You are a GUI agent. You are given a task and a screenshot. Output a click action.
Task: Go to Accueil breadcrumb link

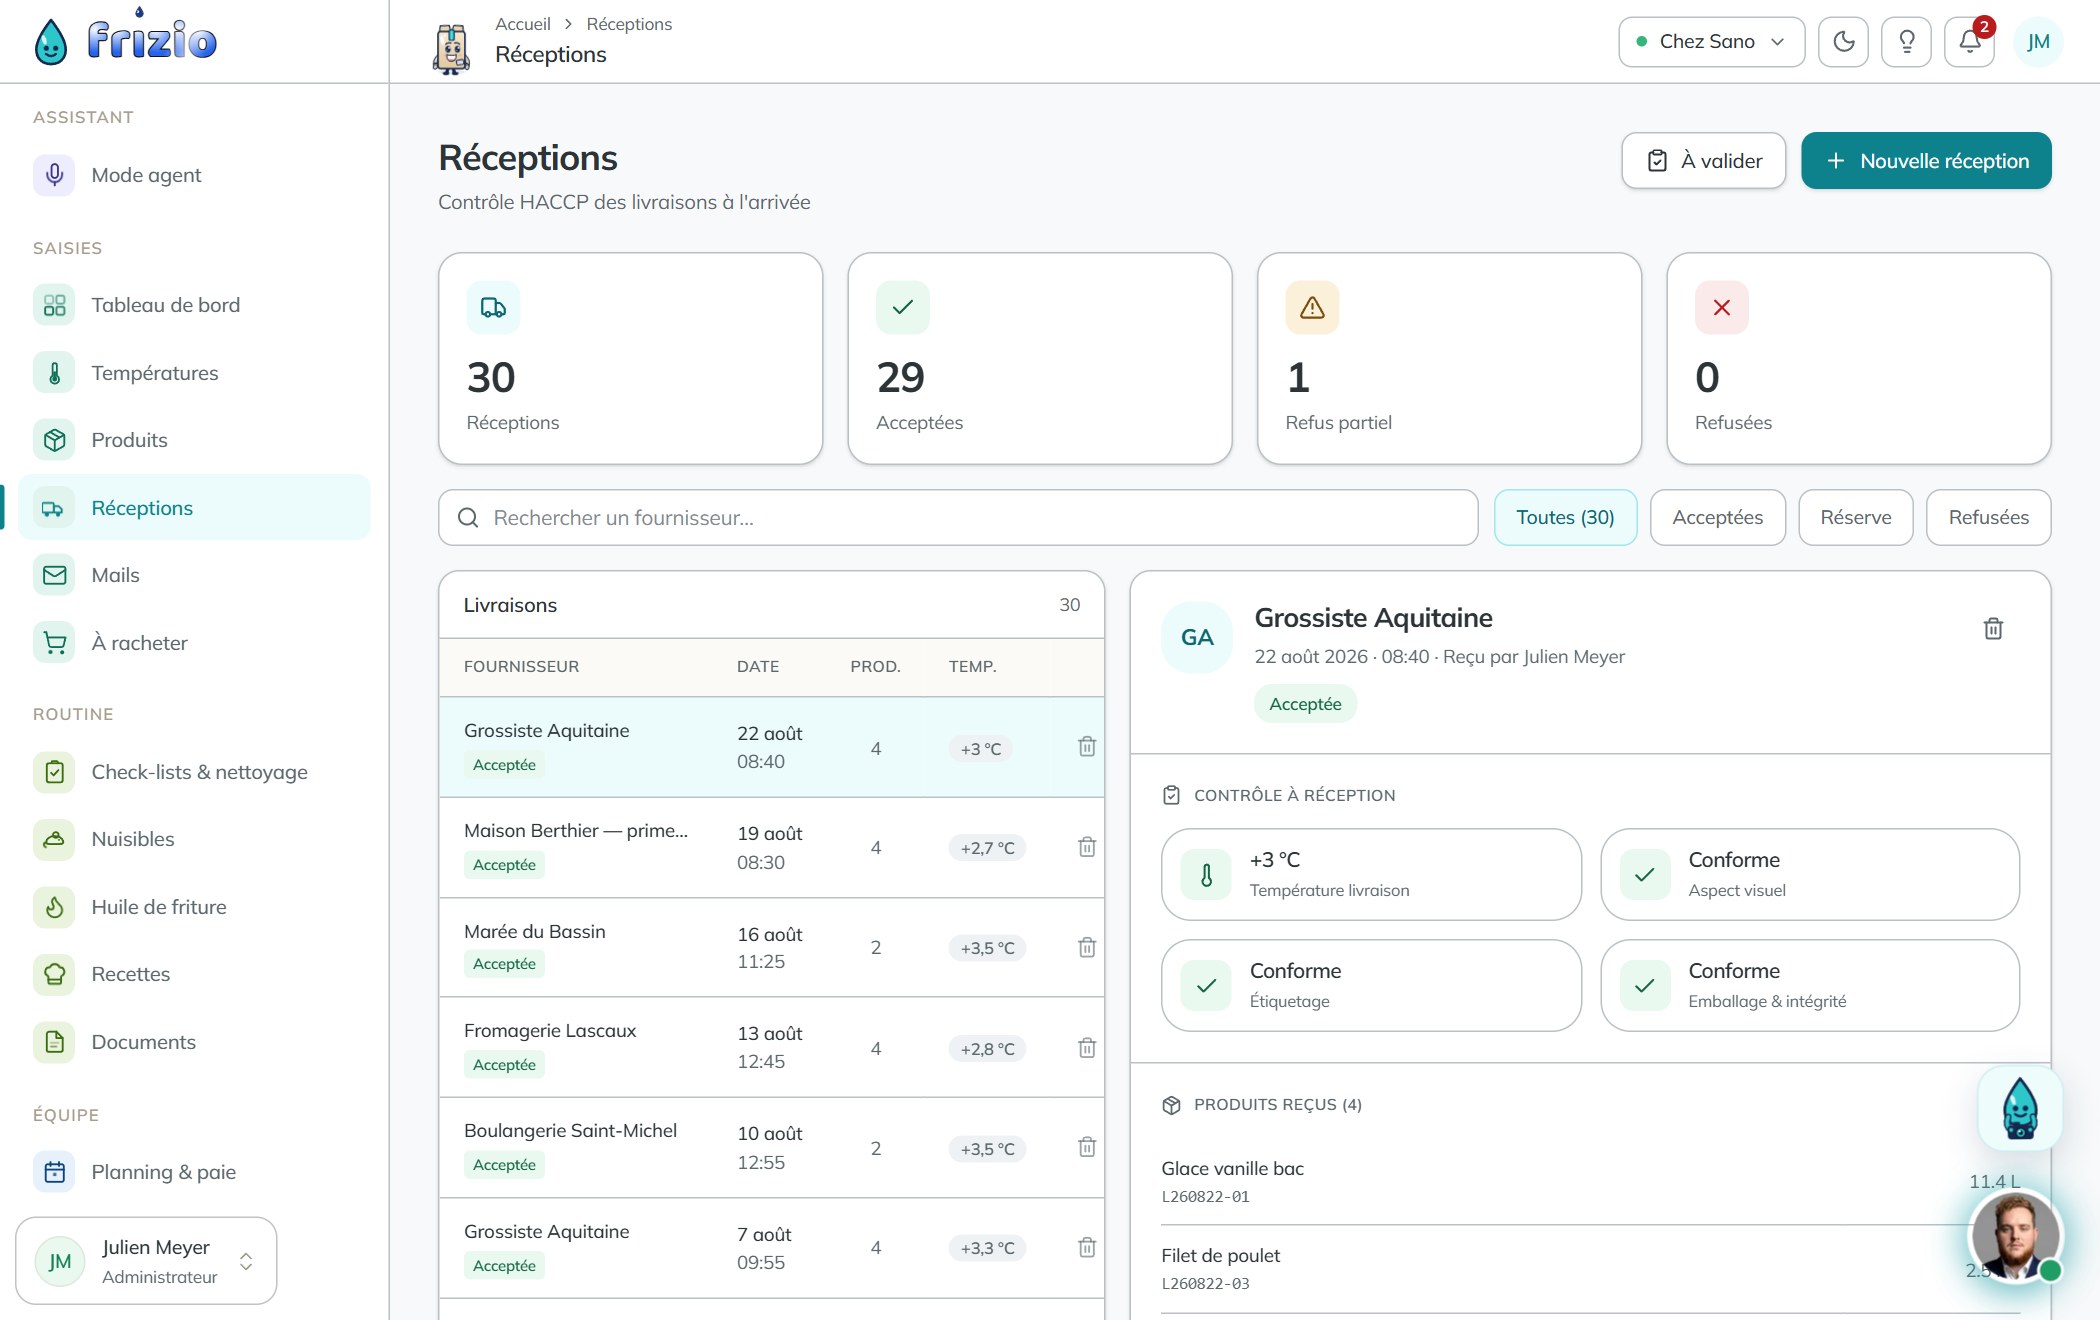click(522, 24)
